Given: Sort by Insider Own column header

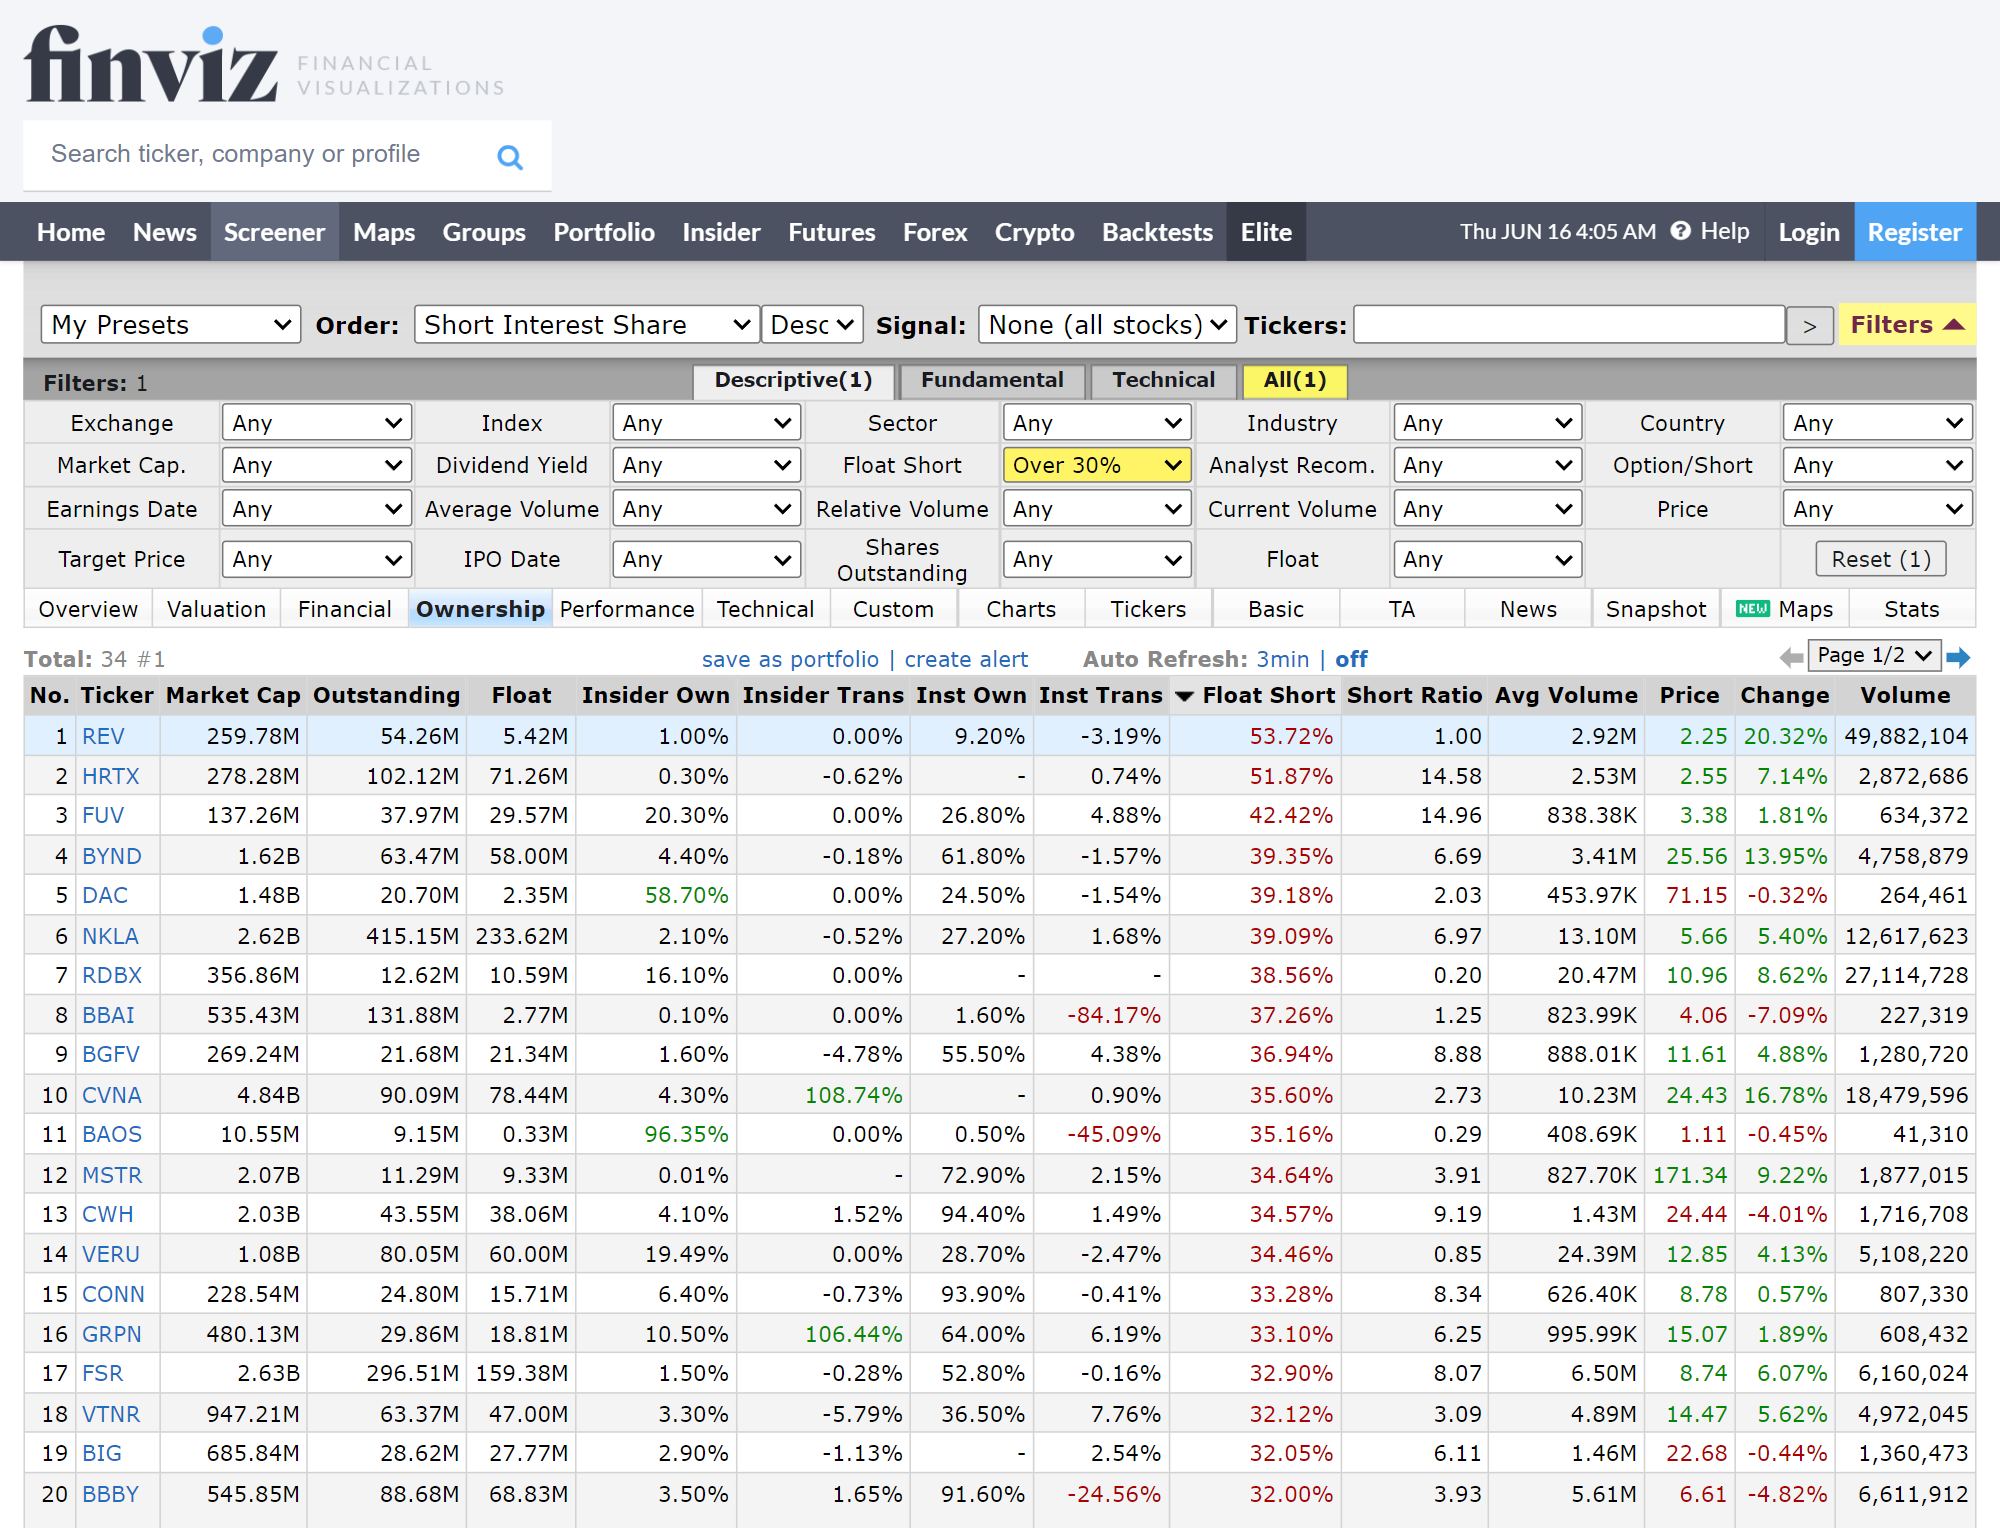Looking at the screenshot, I should [655, 695].
